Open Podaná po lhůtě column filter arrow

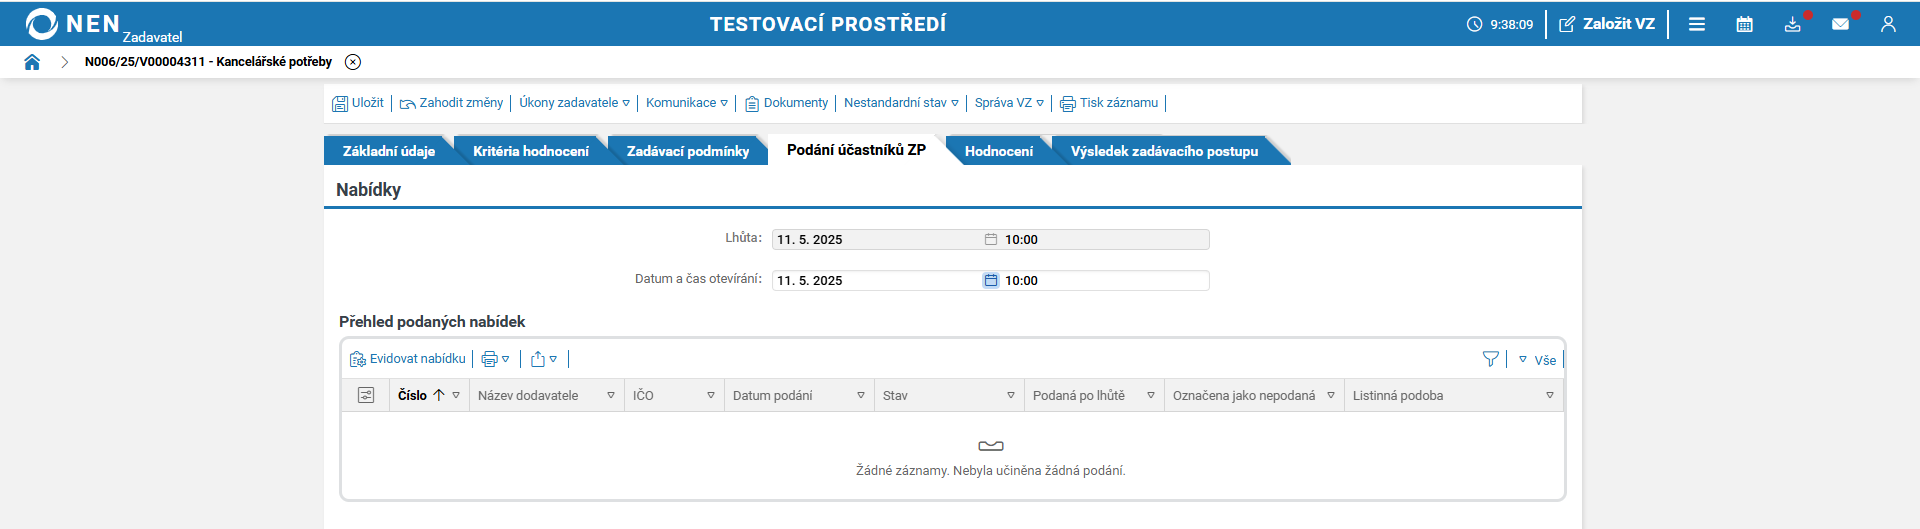coord(1151,396)
